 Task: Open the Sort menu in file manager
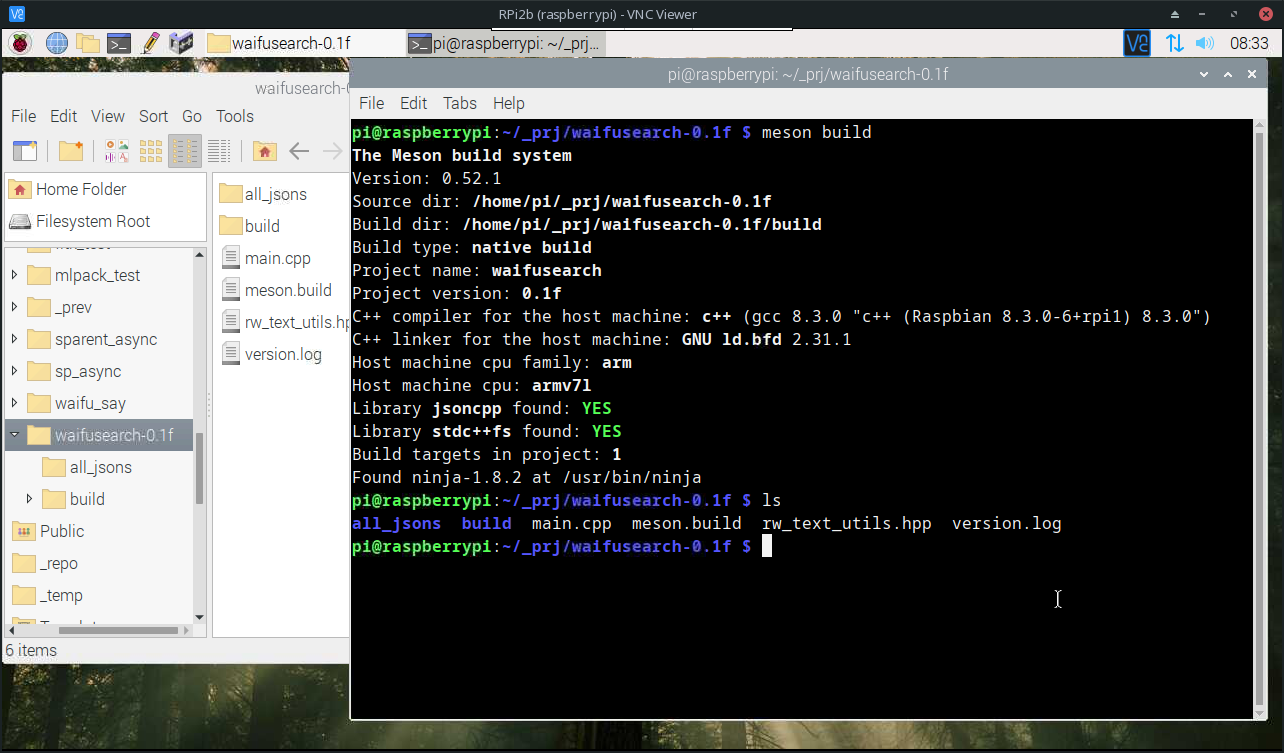click(153, 116)
